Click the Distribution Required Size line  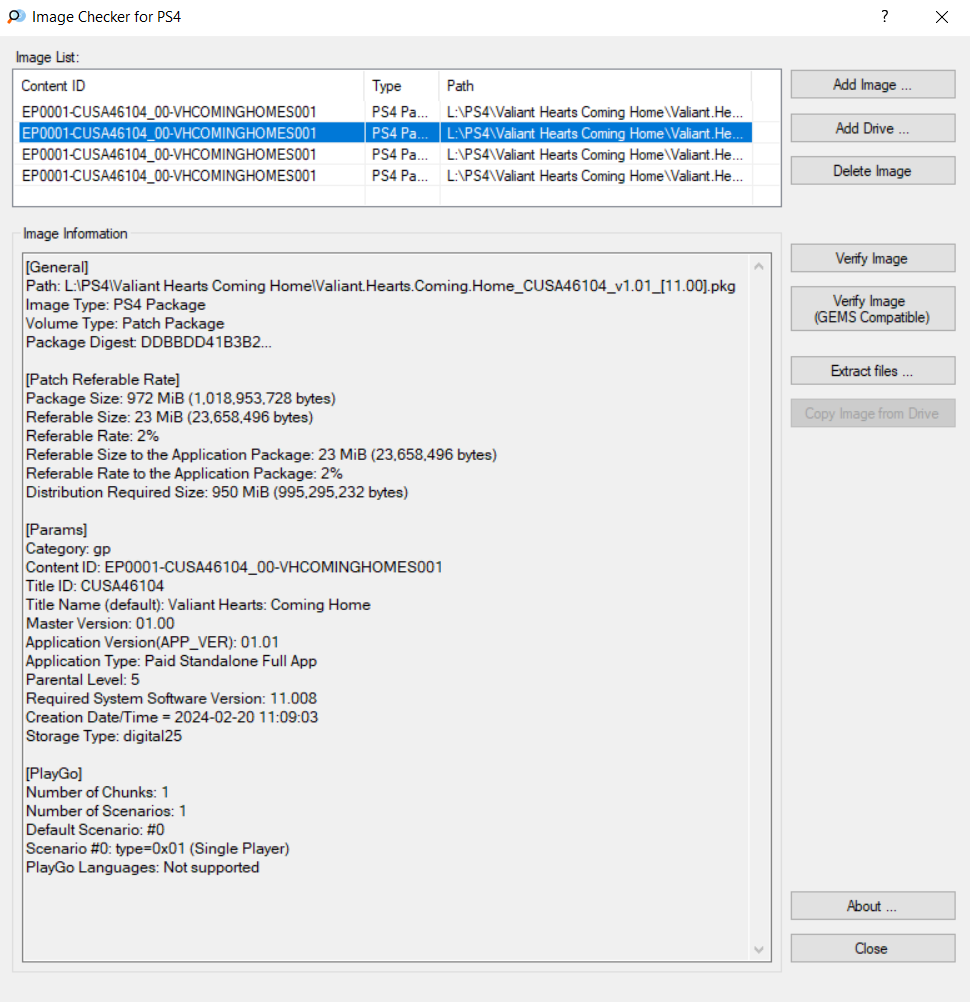click(x=217, y=492)
